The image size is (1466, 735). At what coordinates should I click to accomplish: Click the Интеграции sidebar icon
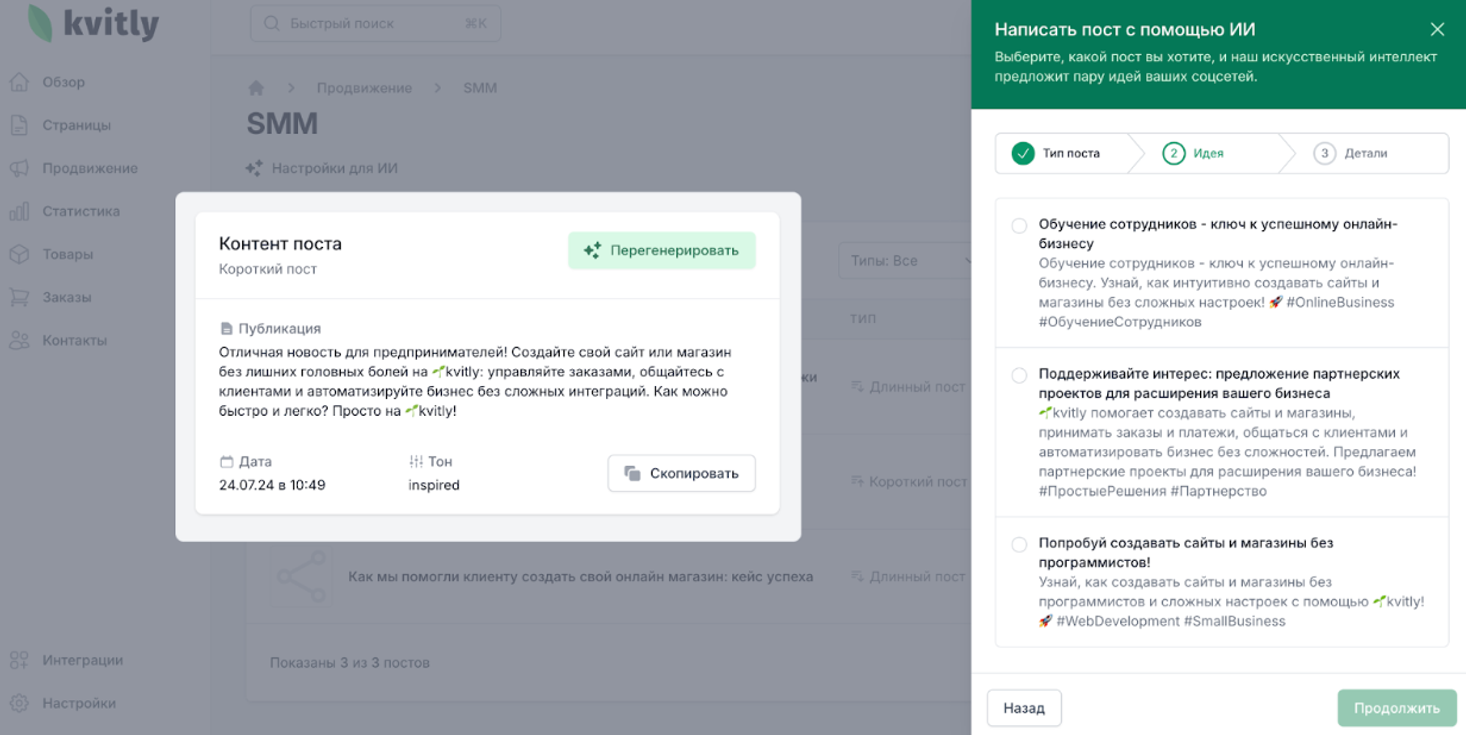19,660
